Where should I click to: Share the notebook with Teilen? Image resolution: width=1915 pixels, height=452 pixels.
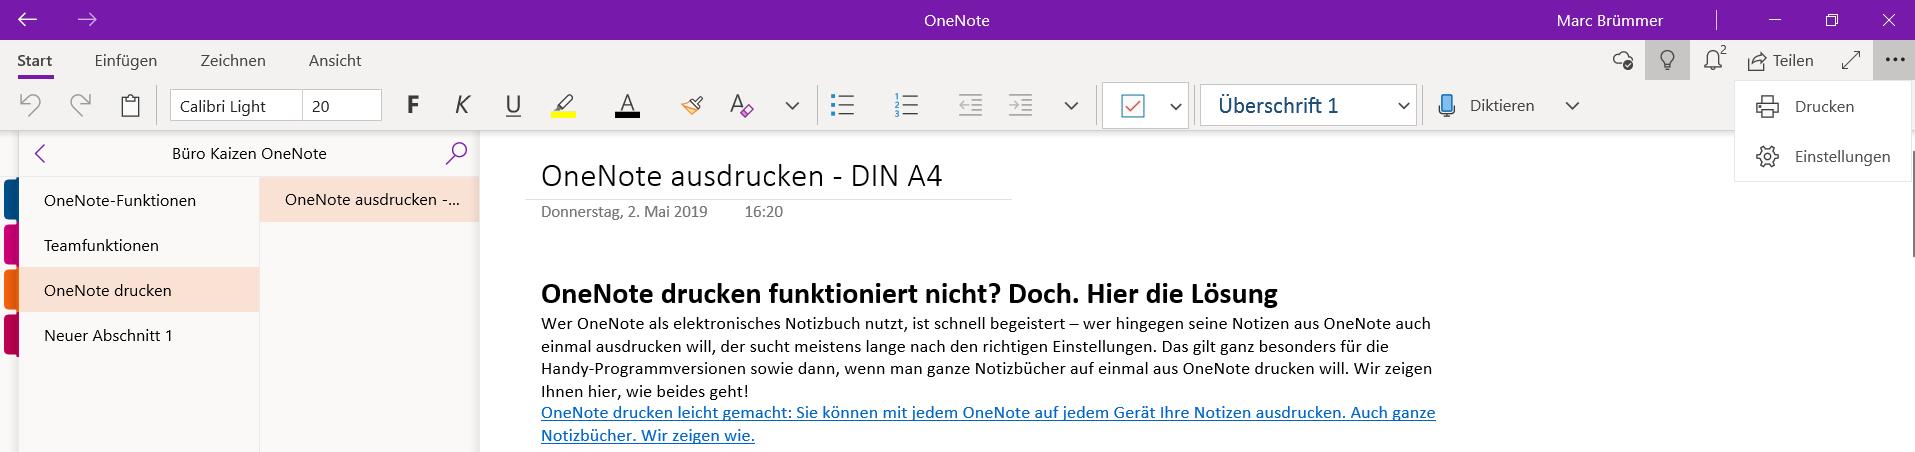pos(1781,61)
